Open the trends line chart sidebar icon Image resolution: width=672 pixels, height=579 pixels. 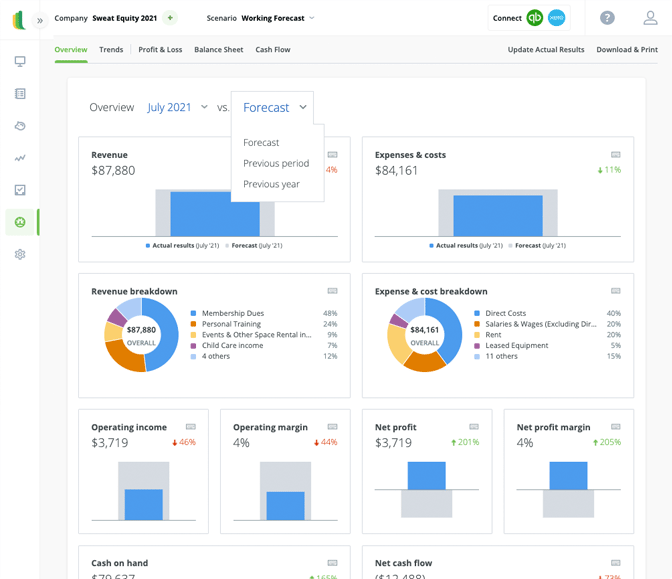(20, 158)
